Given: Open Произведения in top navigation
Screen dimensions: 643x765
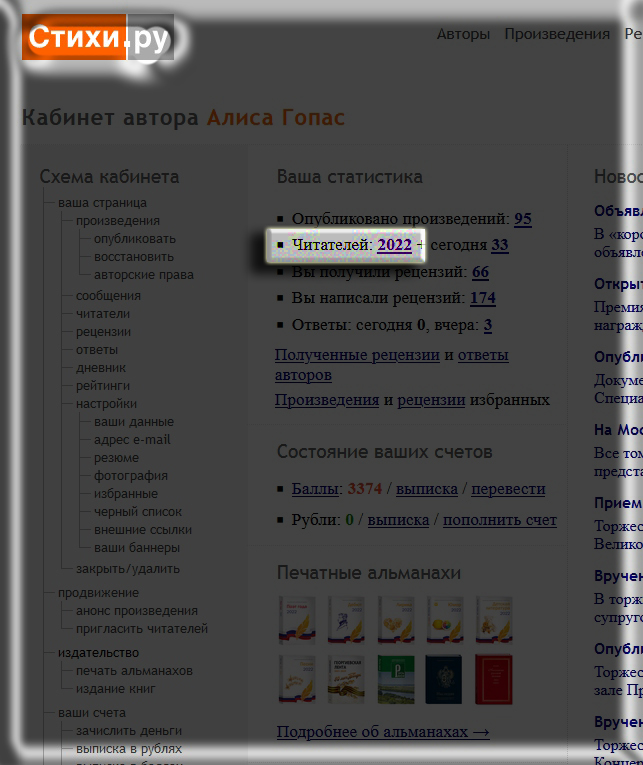Looking at the screenshot, I should 556,34.
